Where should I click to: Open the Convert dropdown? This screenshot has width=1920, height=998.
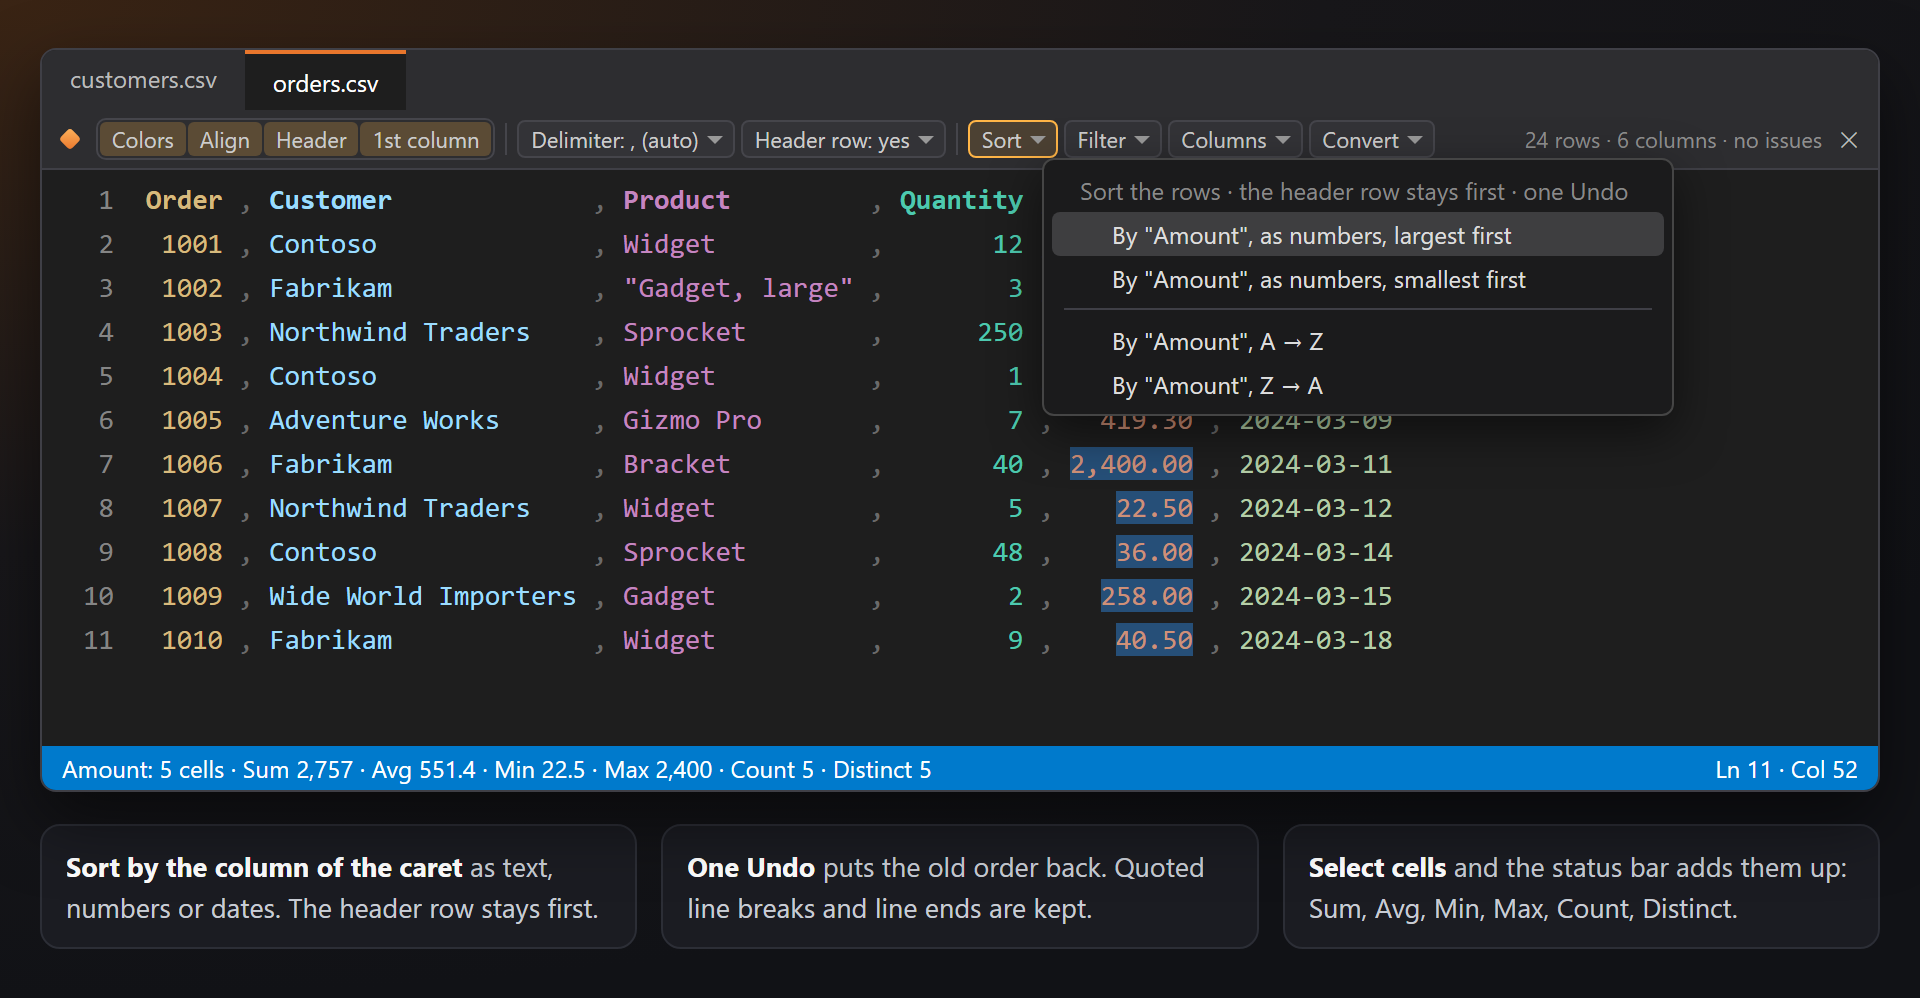1372,140
